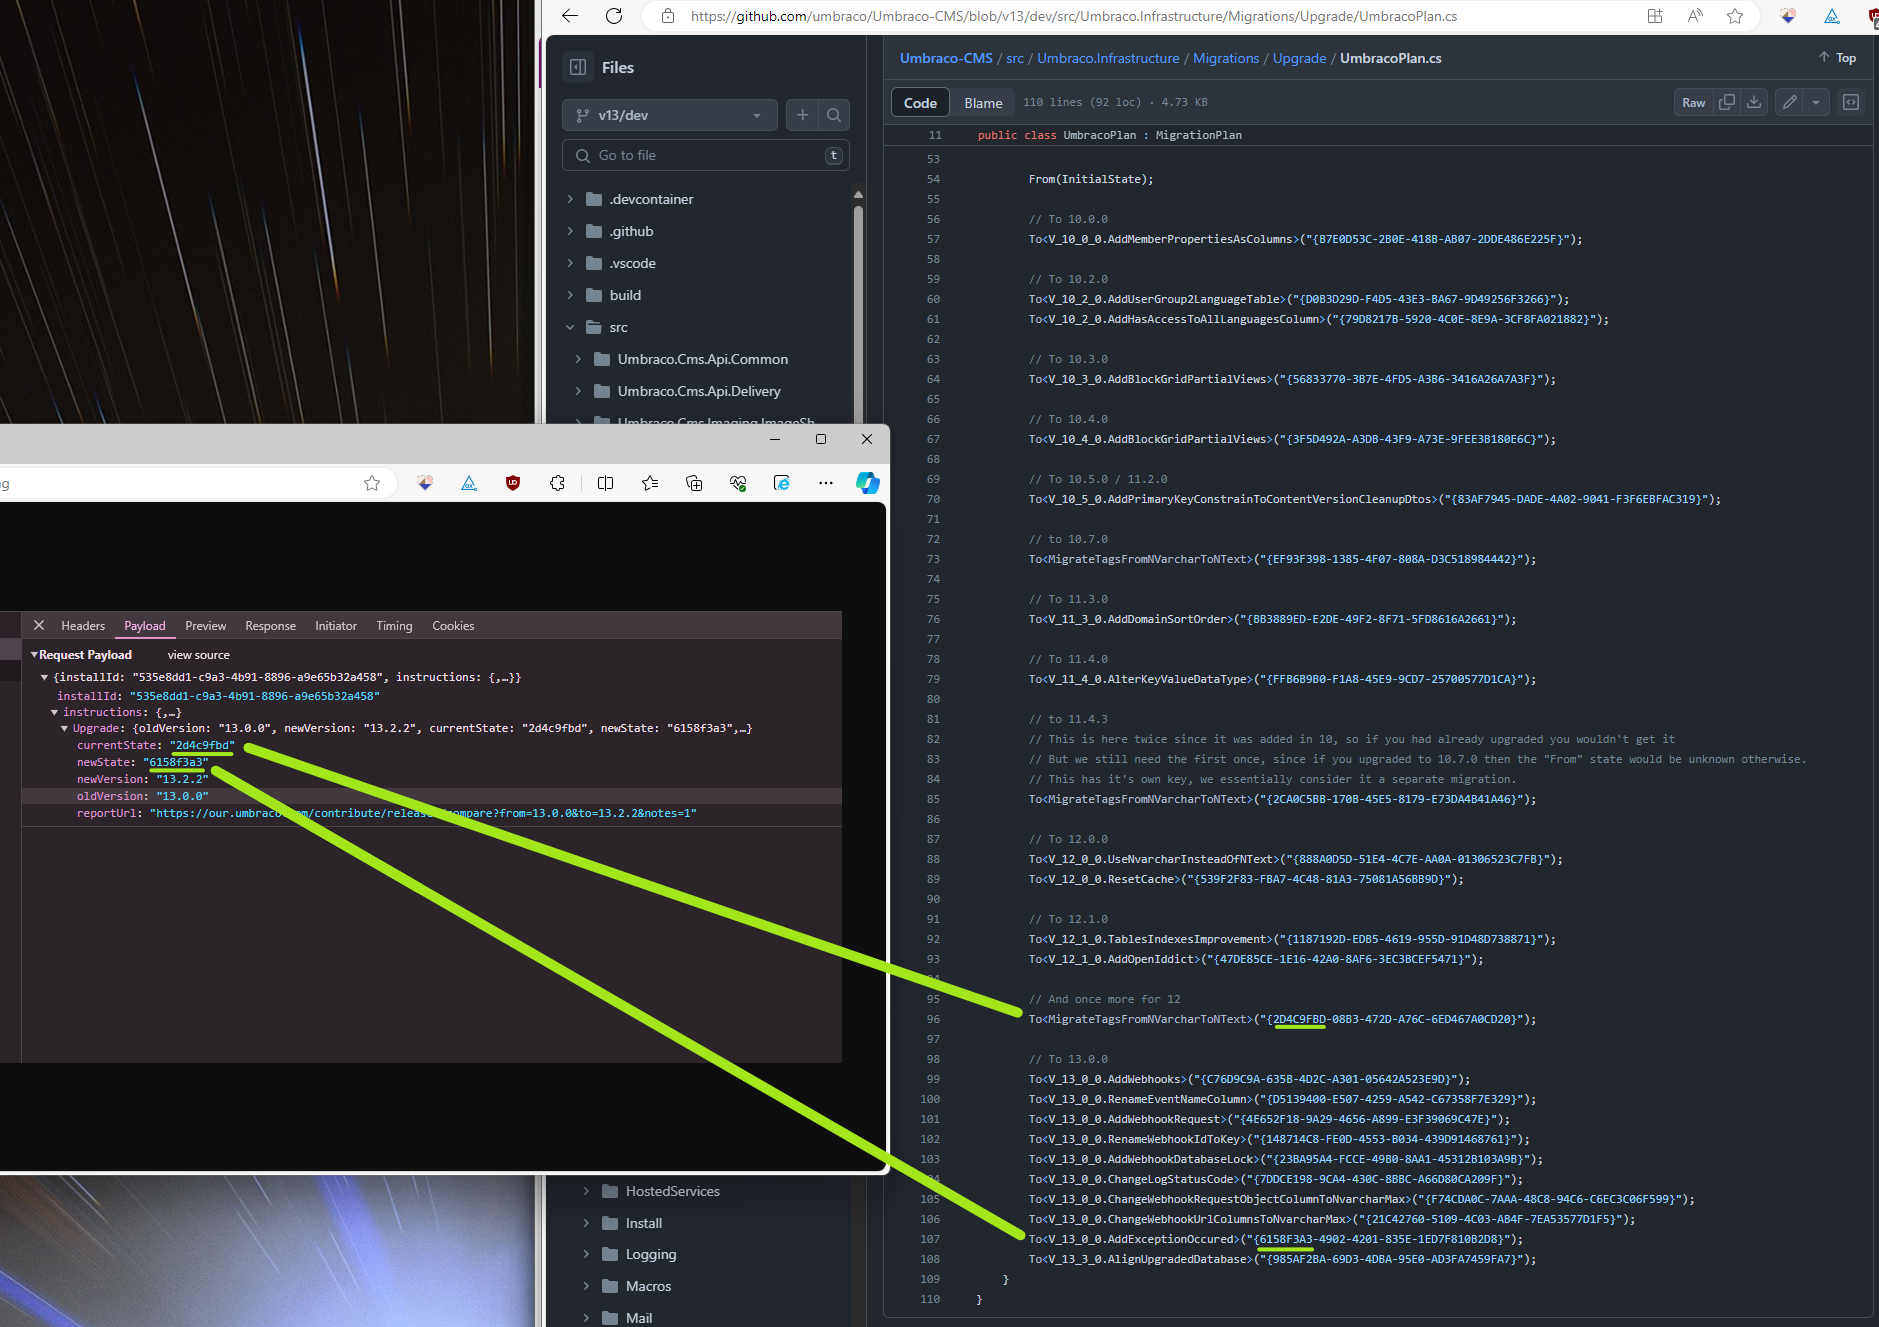Close the DevTools request details panel
The height and width of the screenshot is (1327, 1879).
(39, 625)
